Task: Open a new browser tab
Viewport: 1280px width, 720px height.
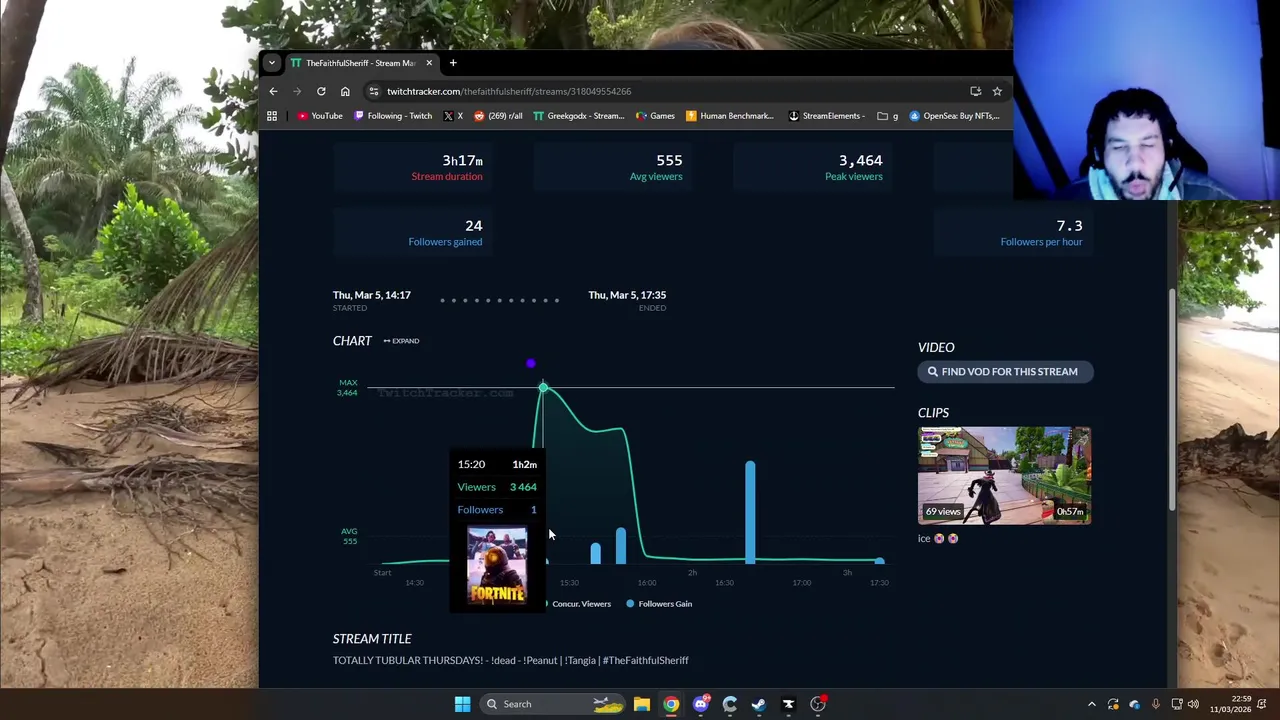Action: [453, 63]
